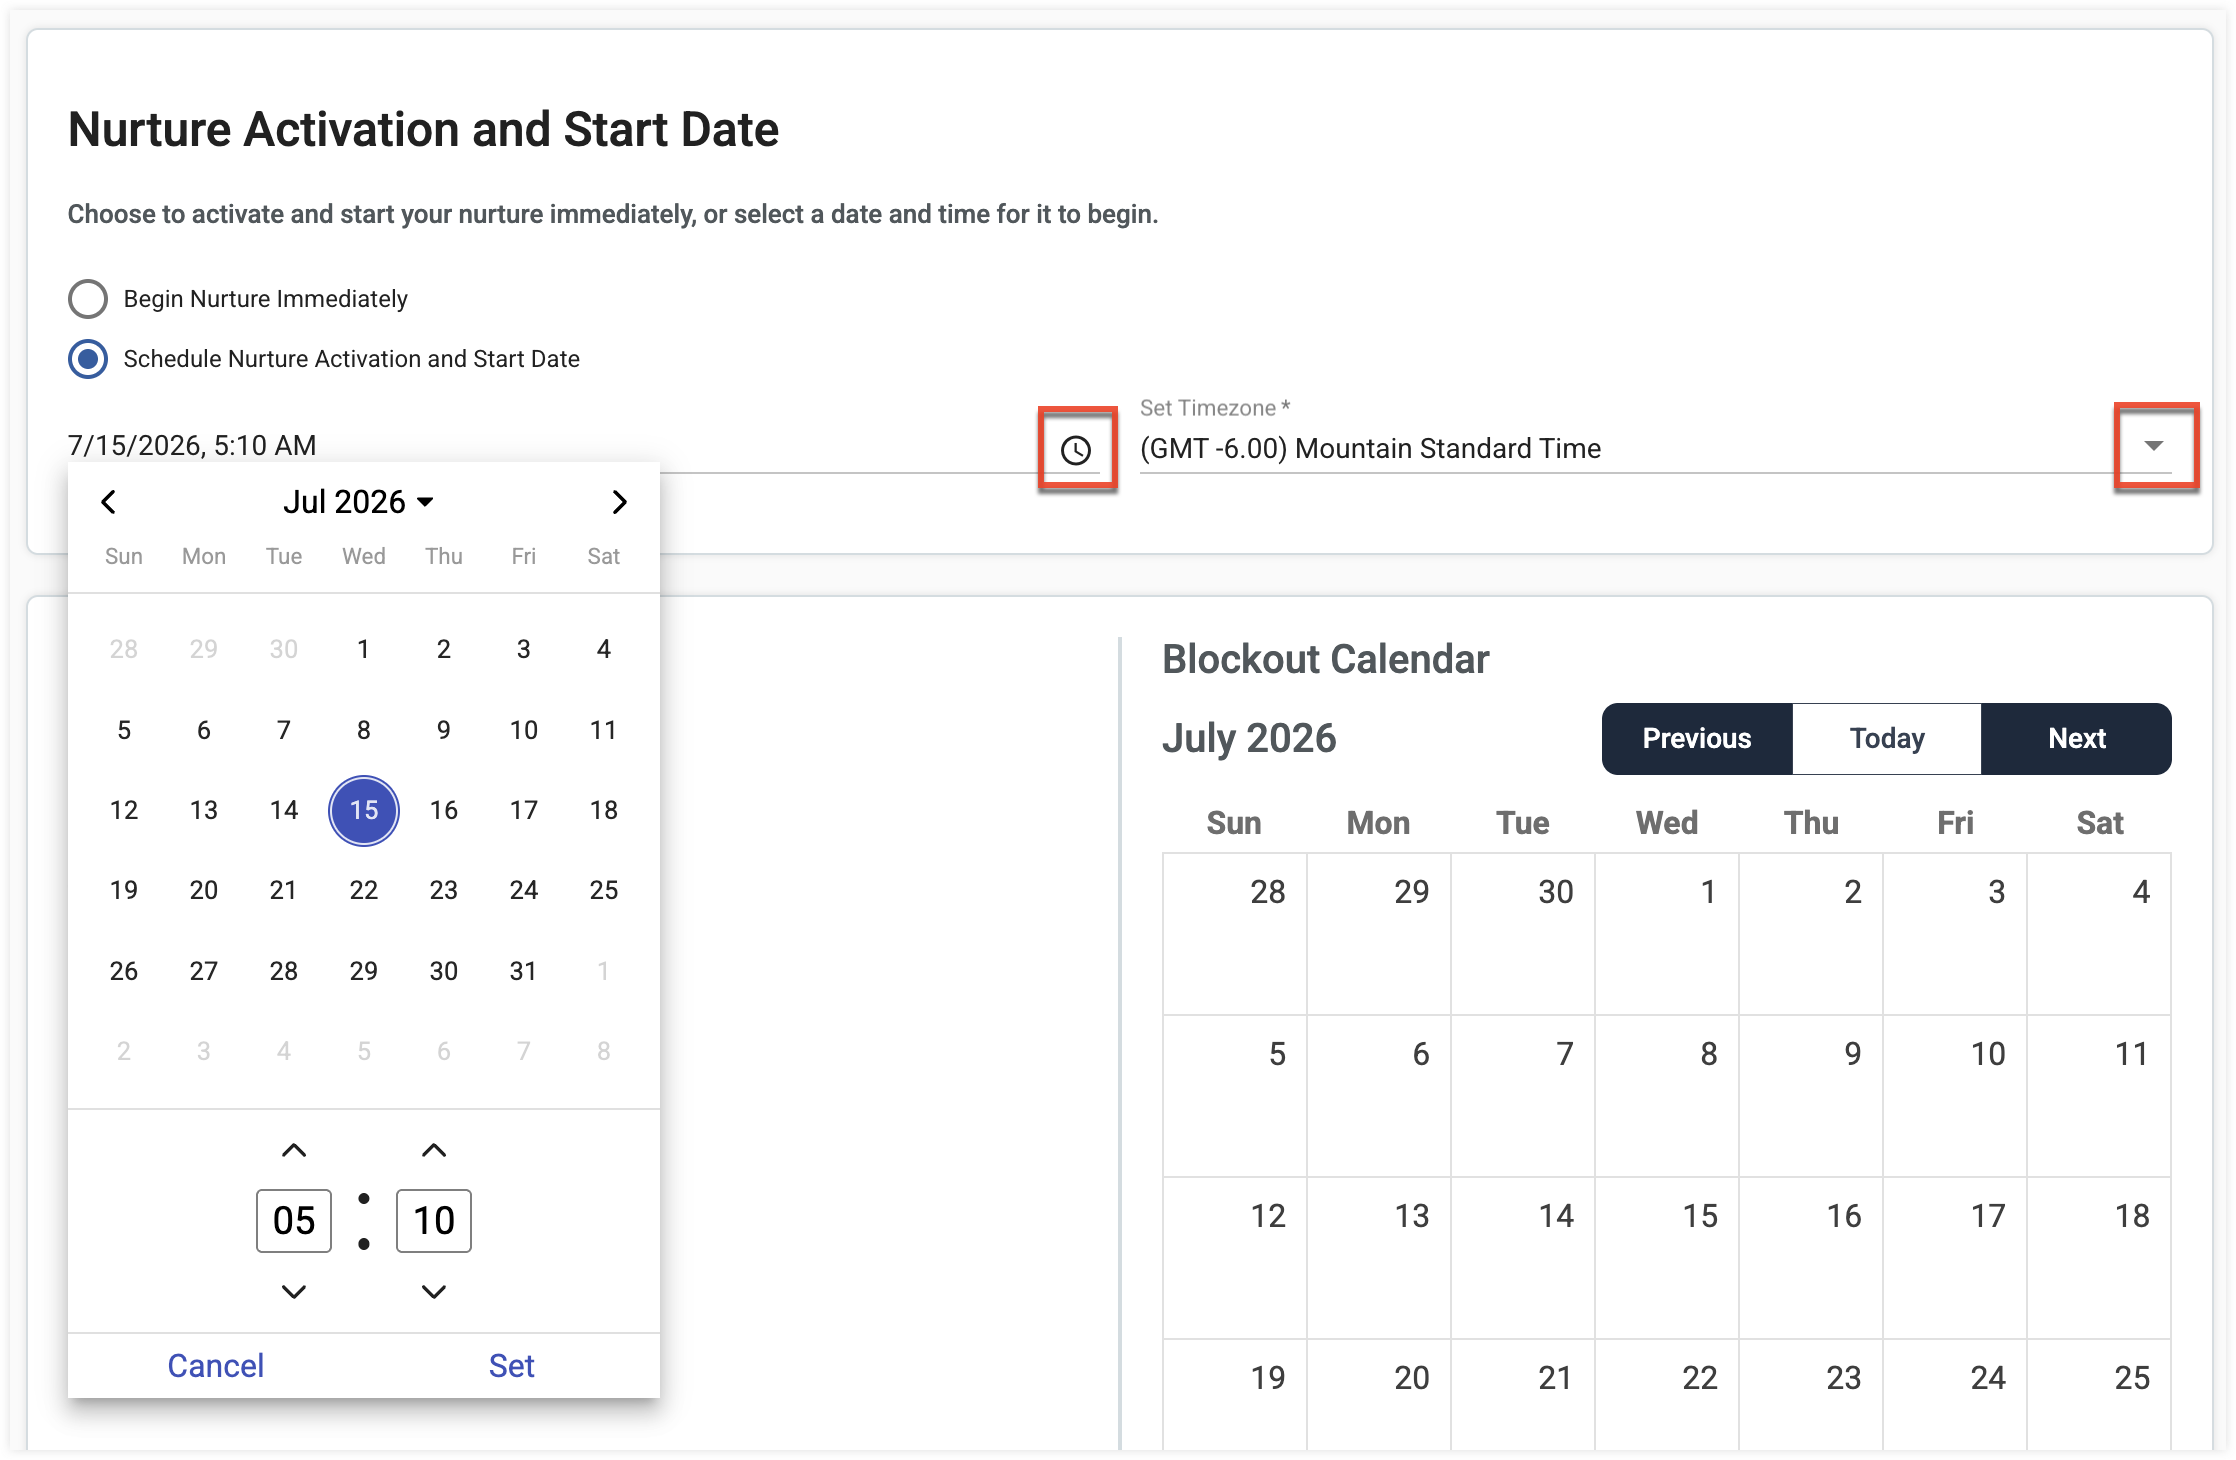This screenshot has width=2236, height=1460.
Task: Click day 6 in Blockout Calendar
Action: [1379, 1096]
